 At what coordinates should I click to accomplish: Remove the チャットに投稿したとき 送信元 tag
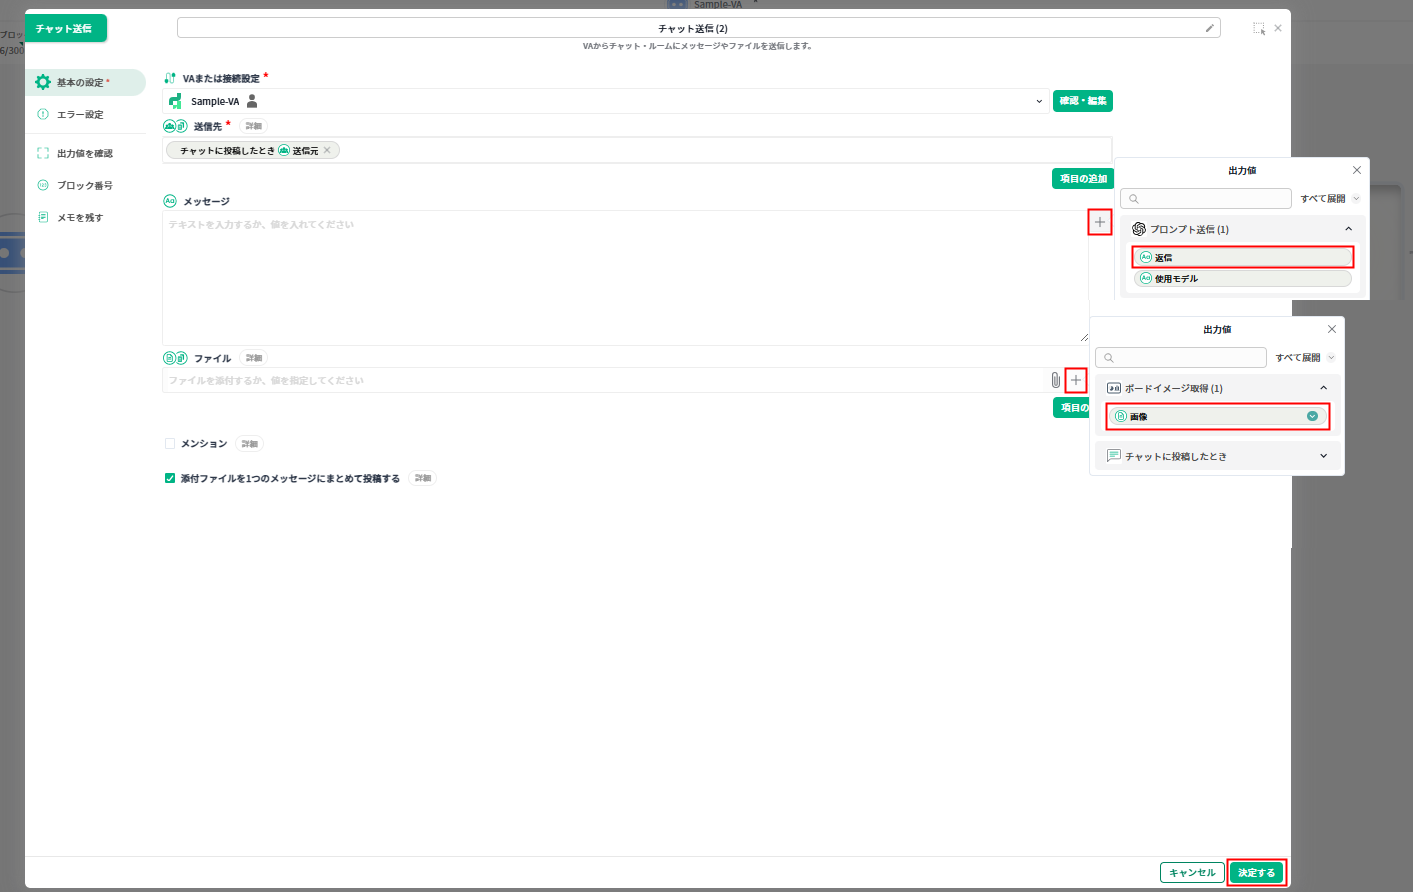(327, 151)
